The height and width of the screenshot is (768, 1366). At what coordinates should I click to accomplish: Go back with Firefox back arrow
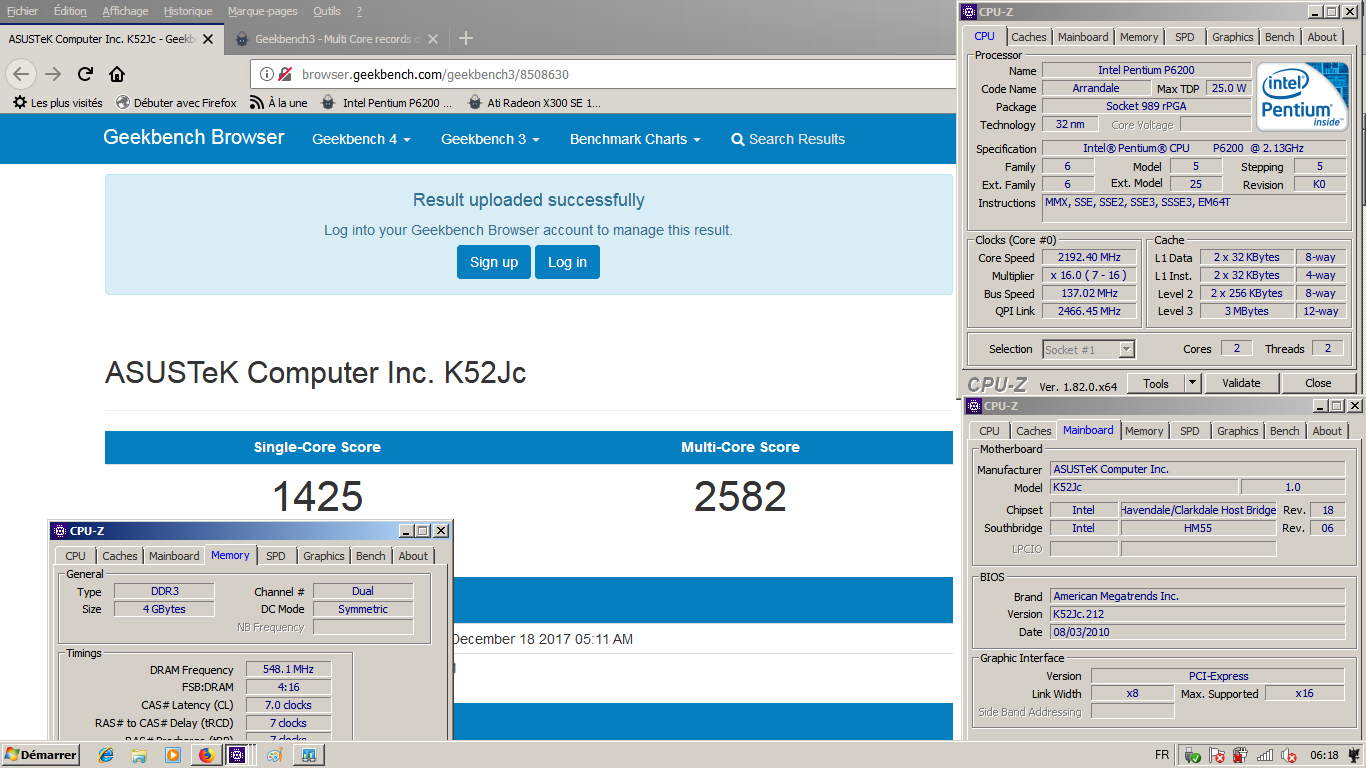pos(21,74)
